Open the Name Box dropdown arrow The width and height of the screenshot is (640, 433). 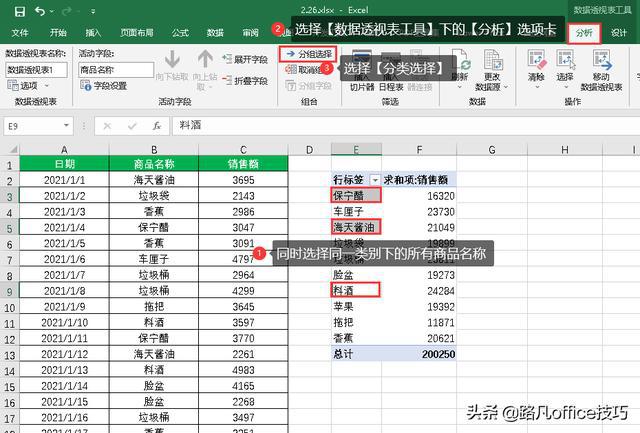click(x=66, y=126)
